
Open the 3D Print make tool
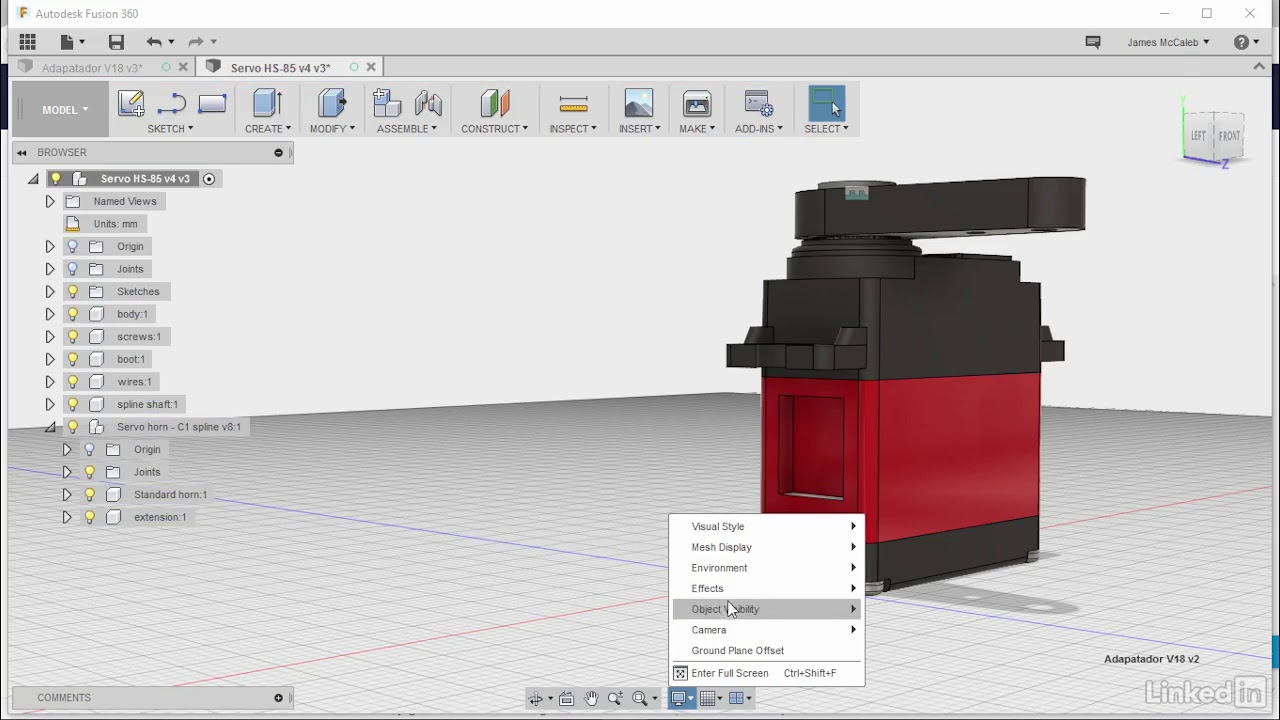coord(697,104)
